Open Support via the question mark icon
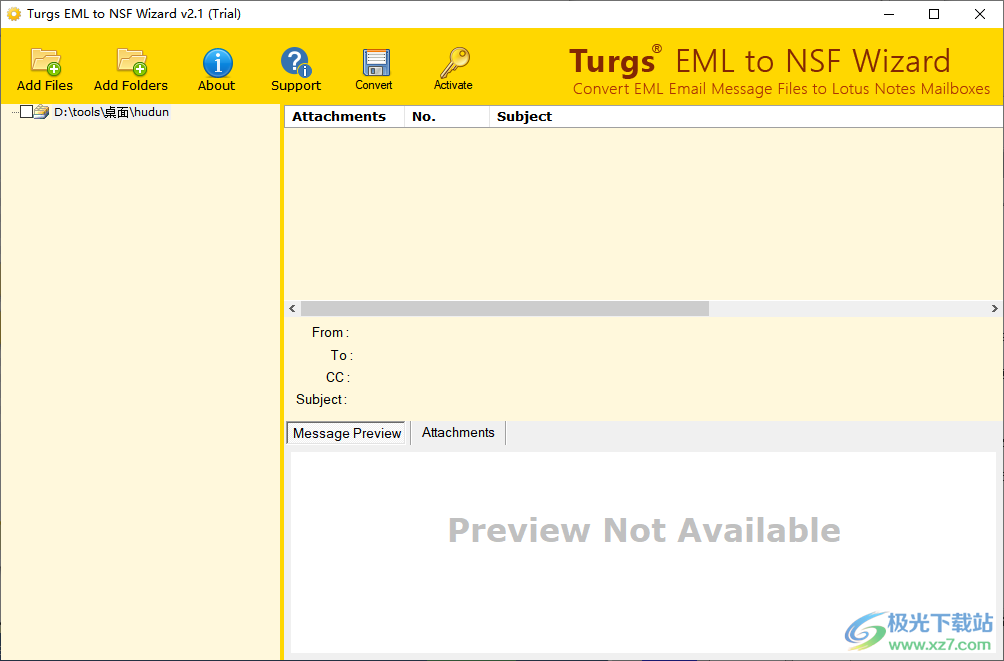 click(x=295, y=68)
